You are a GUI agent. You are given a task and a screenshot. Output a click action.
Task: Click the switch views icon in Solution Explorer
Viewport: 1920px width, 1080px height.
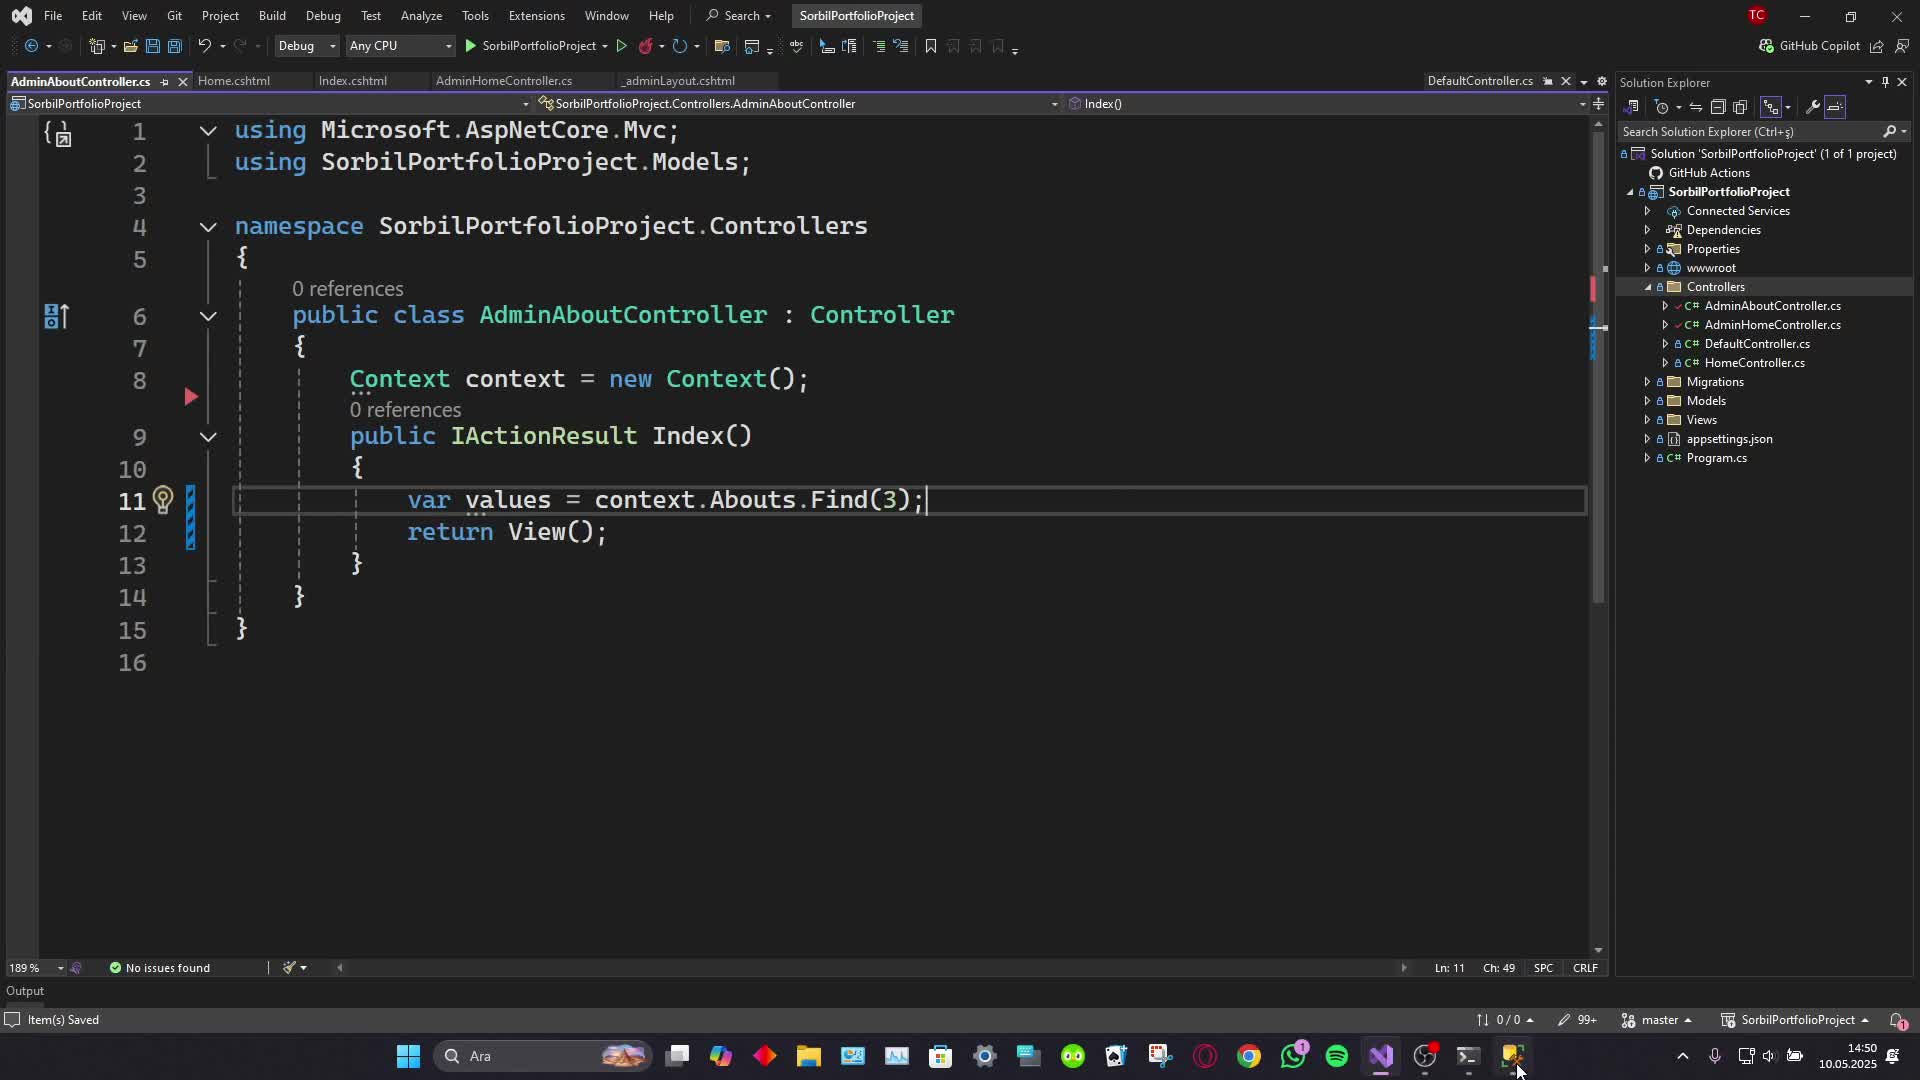(x=1632, y=107)
